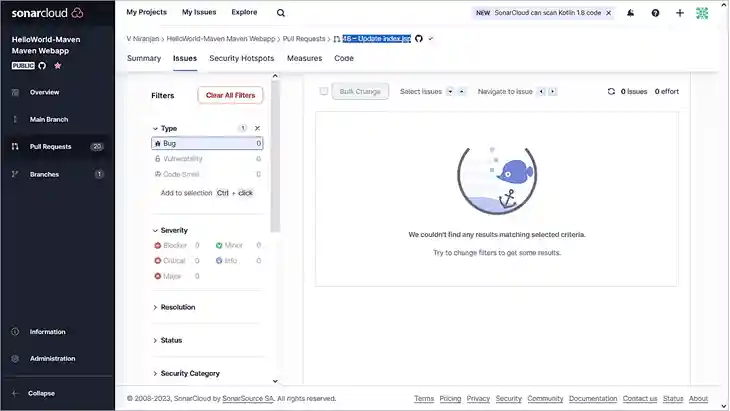Collapse the left sidebar
The width and height of the screenshot is (730, 411).
(41, 393)
